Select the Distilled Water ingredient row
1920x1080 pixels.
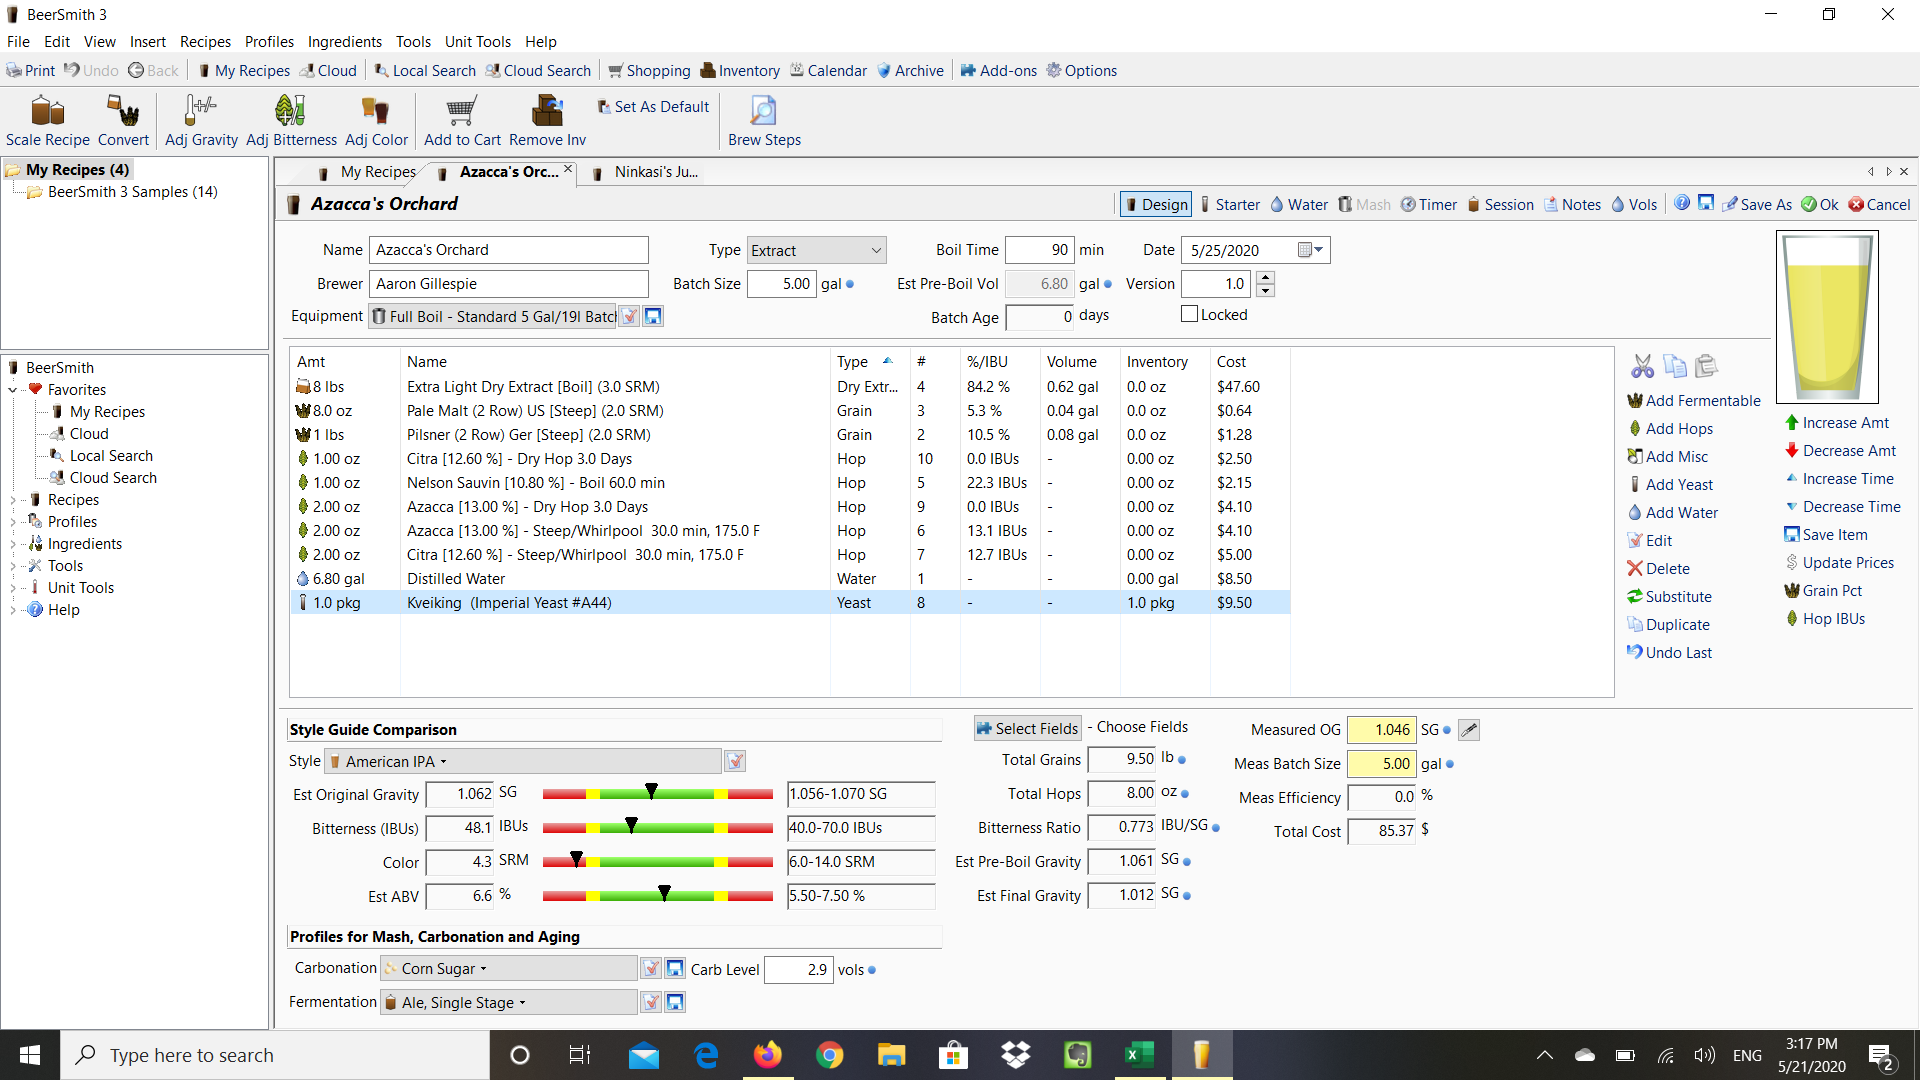click(790, 578)
